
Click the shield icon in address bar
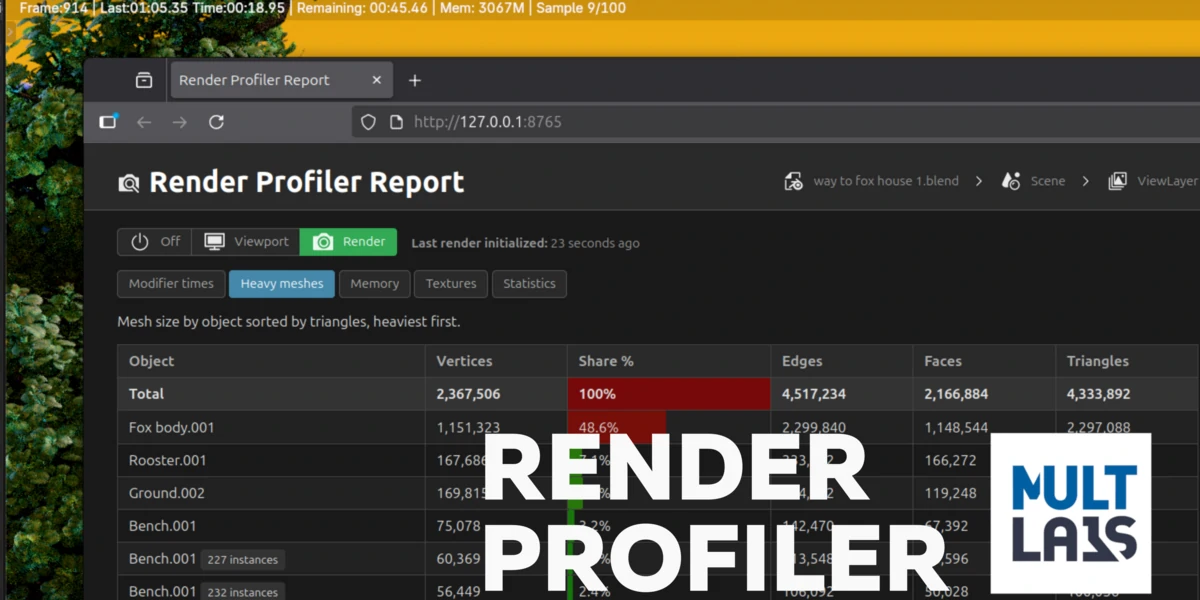point(368,121)
